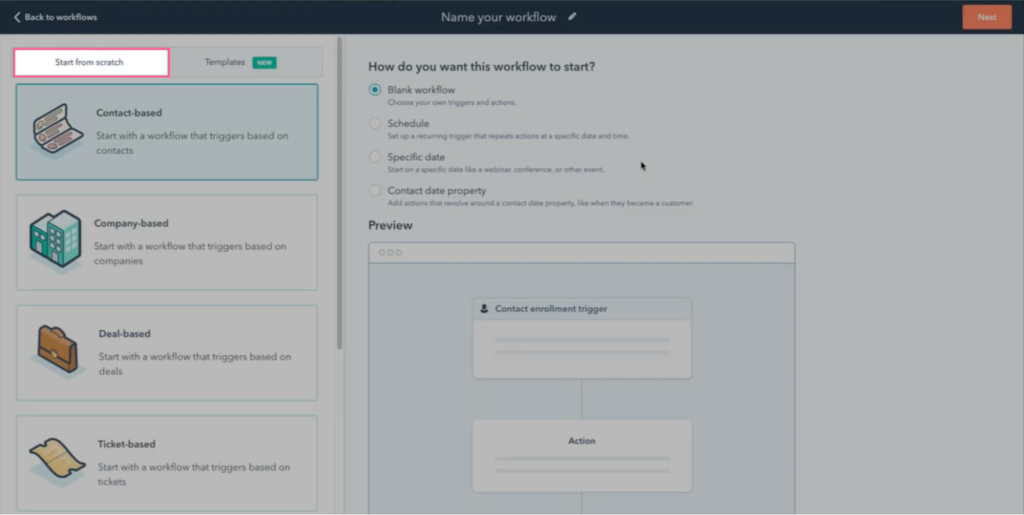Viewport: 1024px width, 515px height.
Task: Click 'triggers based on deals' description
Action: point(195,364)
